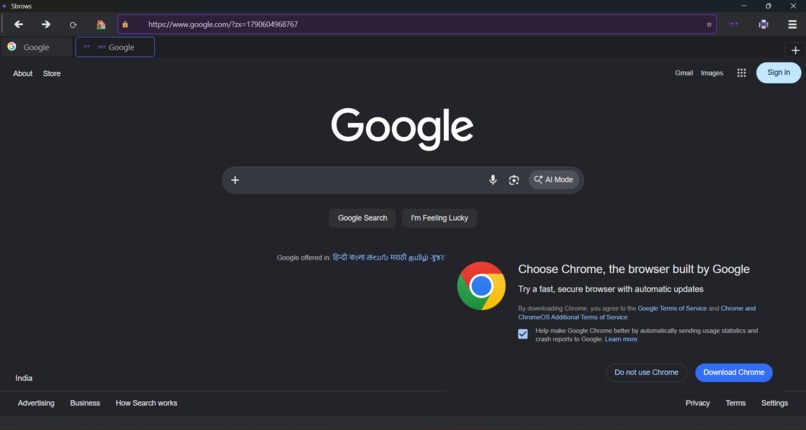Screen dimensions: 806x430
Task: Open the Terms footer link
Action: [x=736, y=403]
